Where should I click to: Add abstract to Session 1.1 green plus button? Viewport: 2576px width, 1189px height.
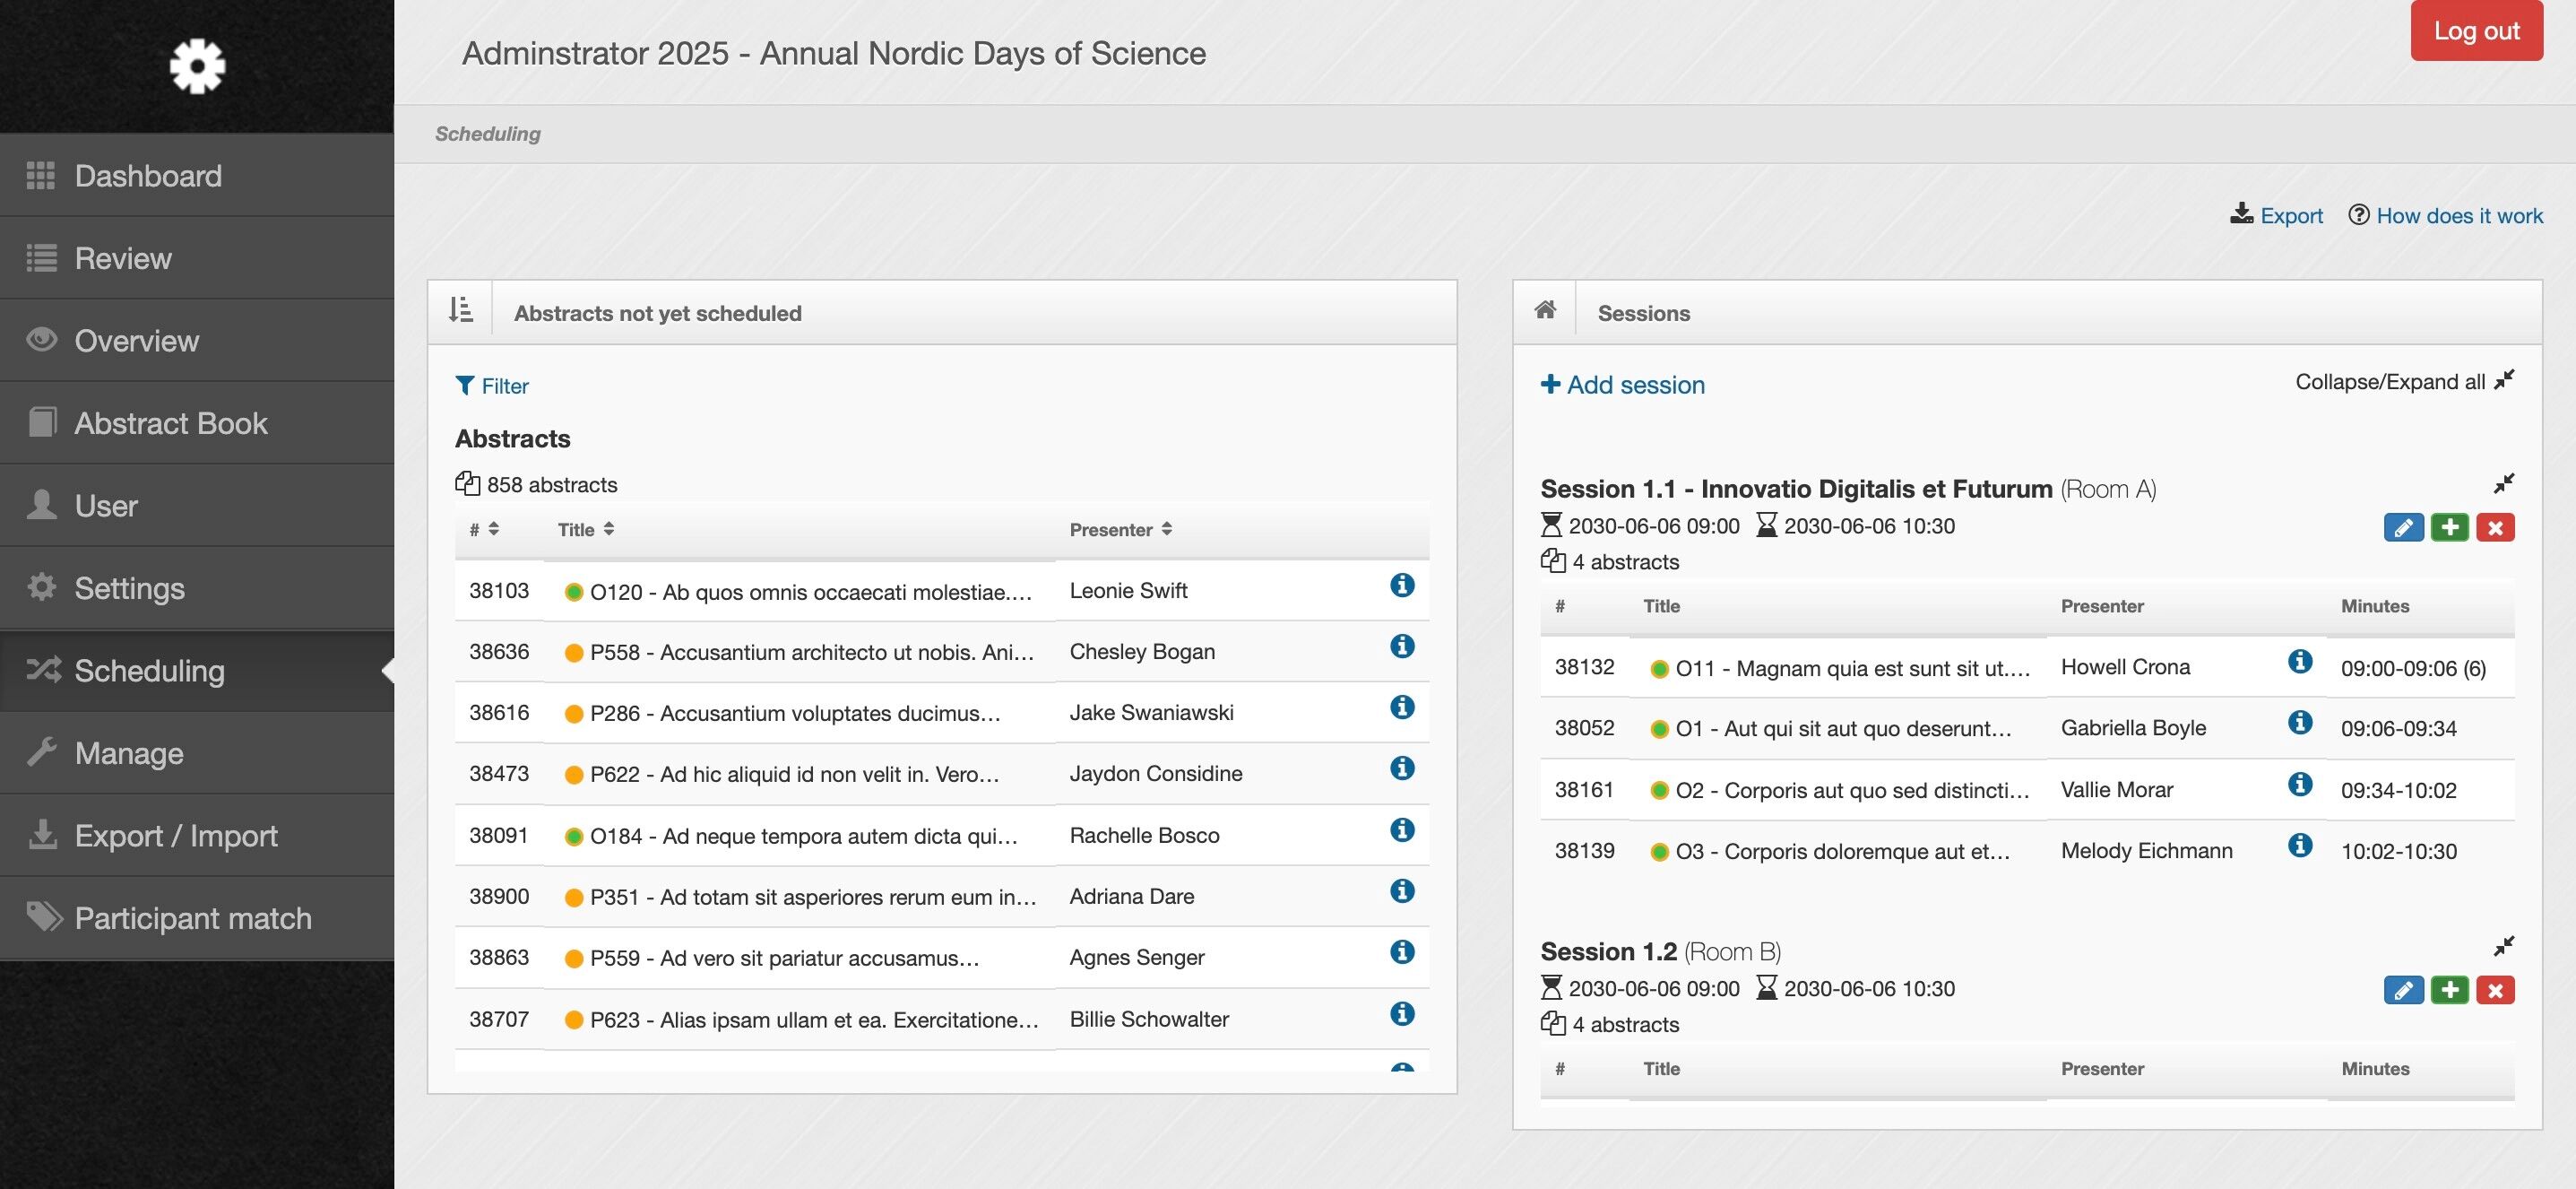2449,528
